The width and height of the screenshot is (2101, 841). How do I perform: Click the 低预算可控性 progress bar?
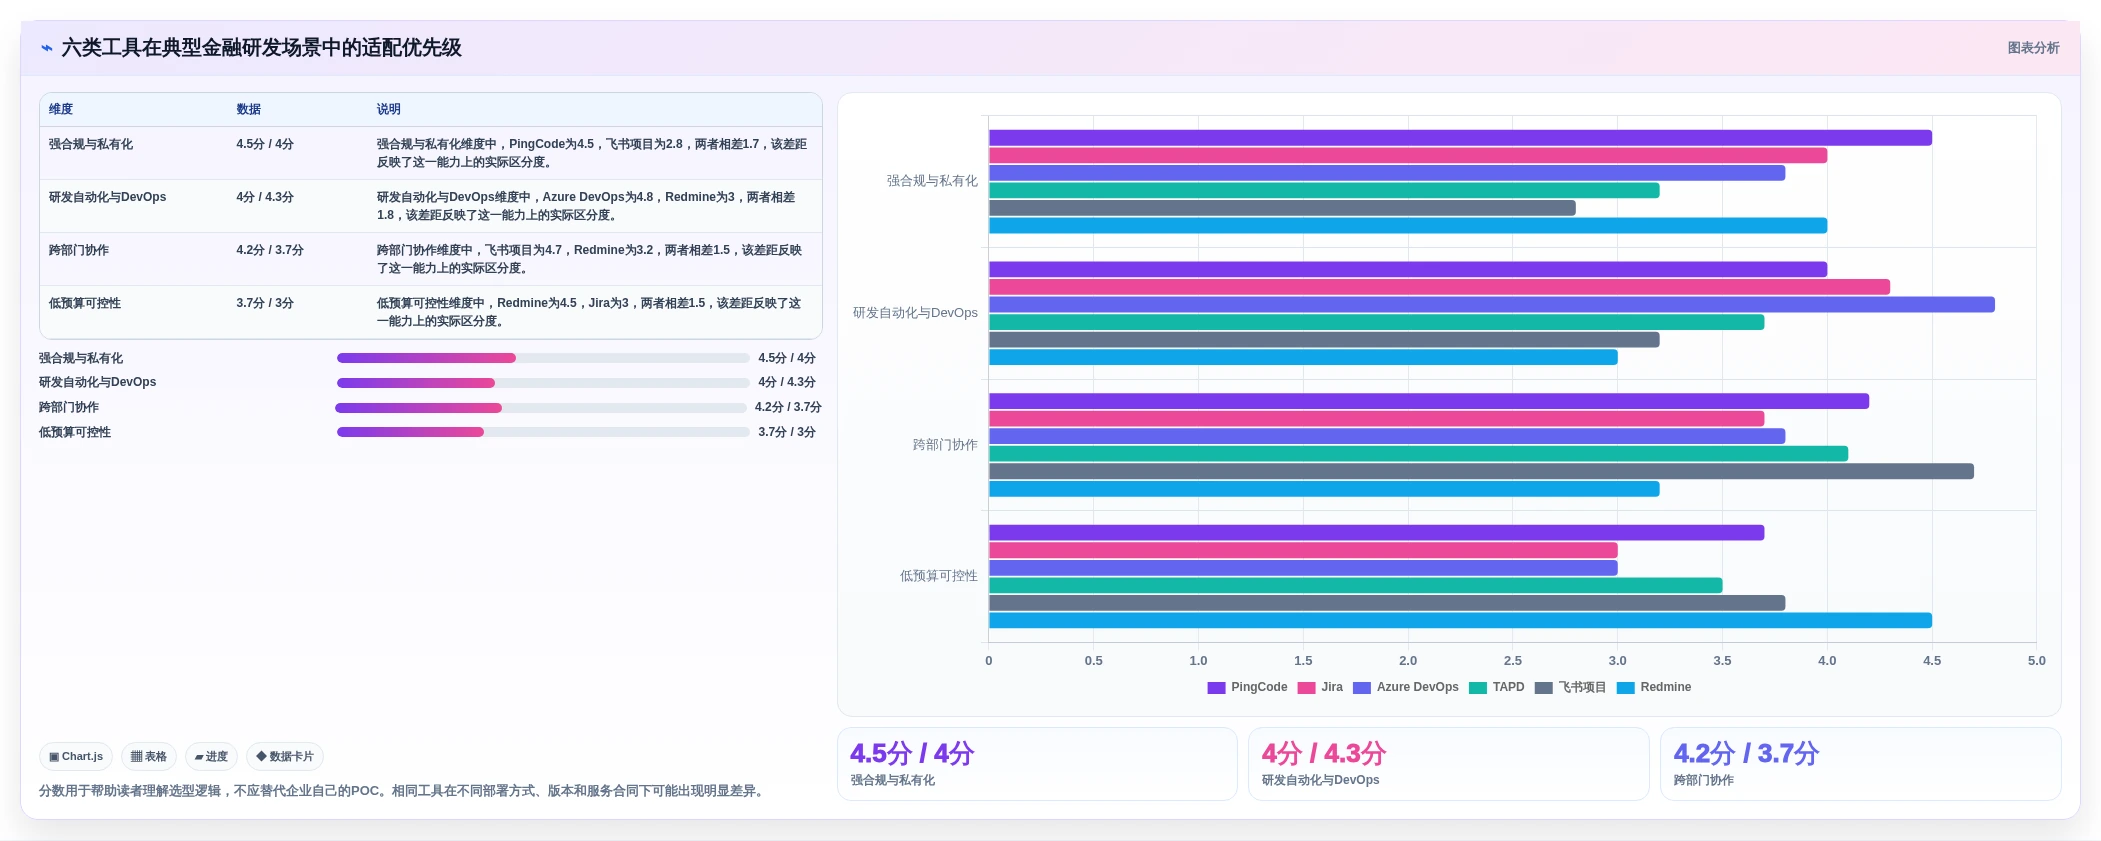point(543,432)
